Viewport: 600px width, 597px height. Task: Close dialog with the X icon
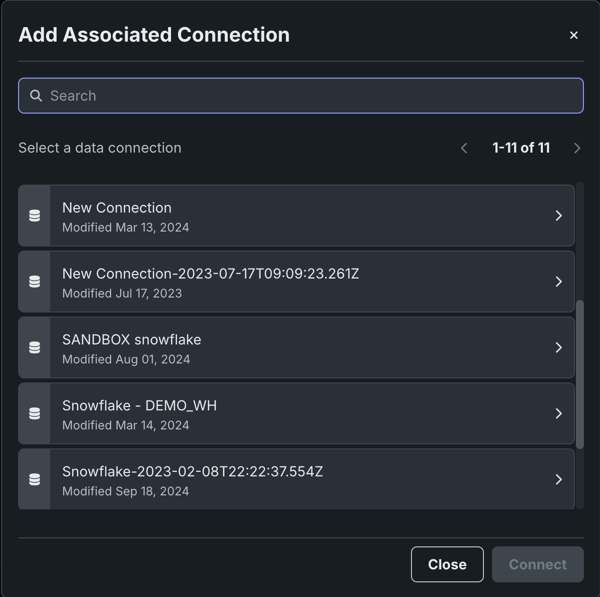coord(573,35)
